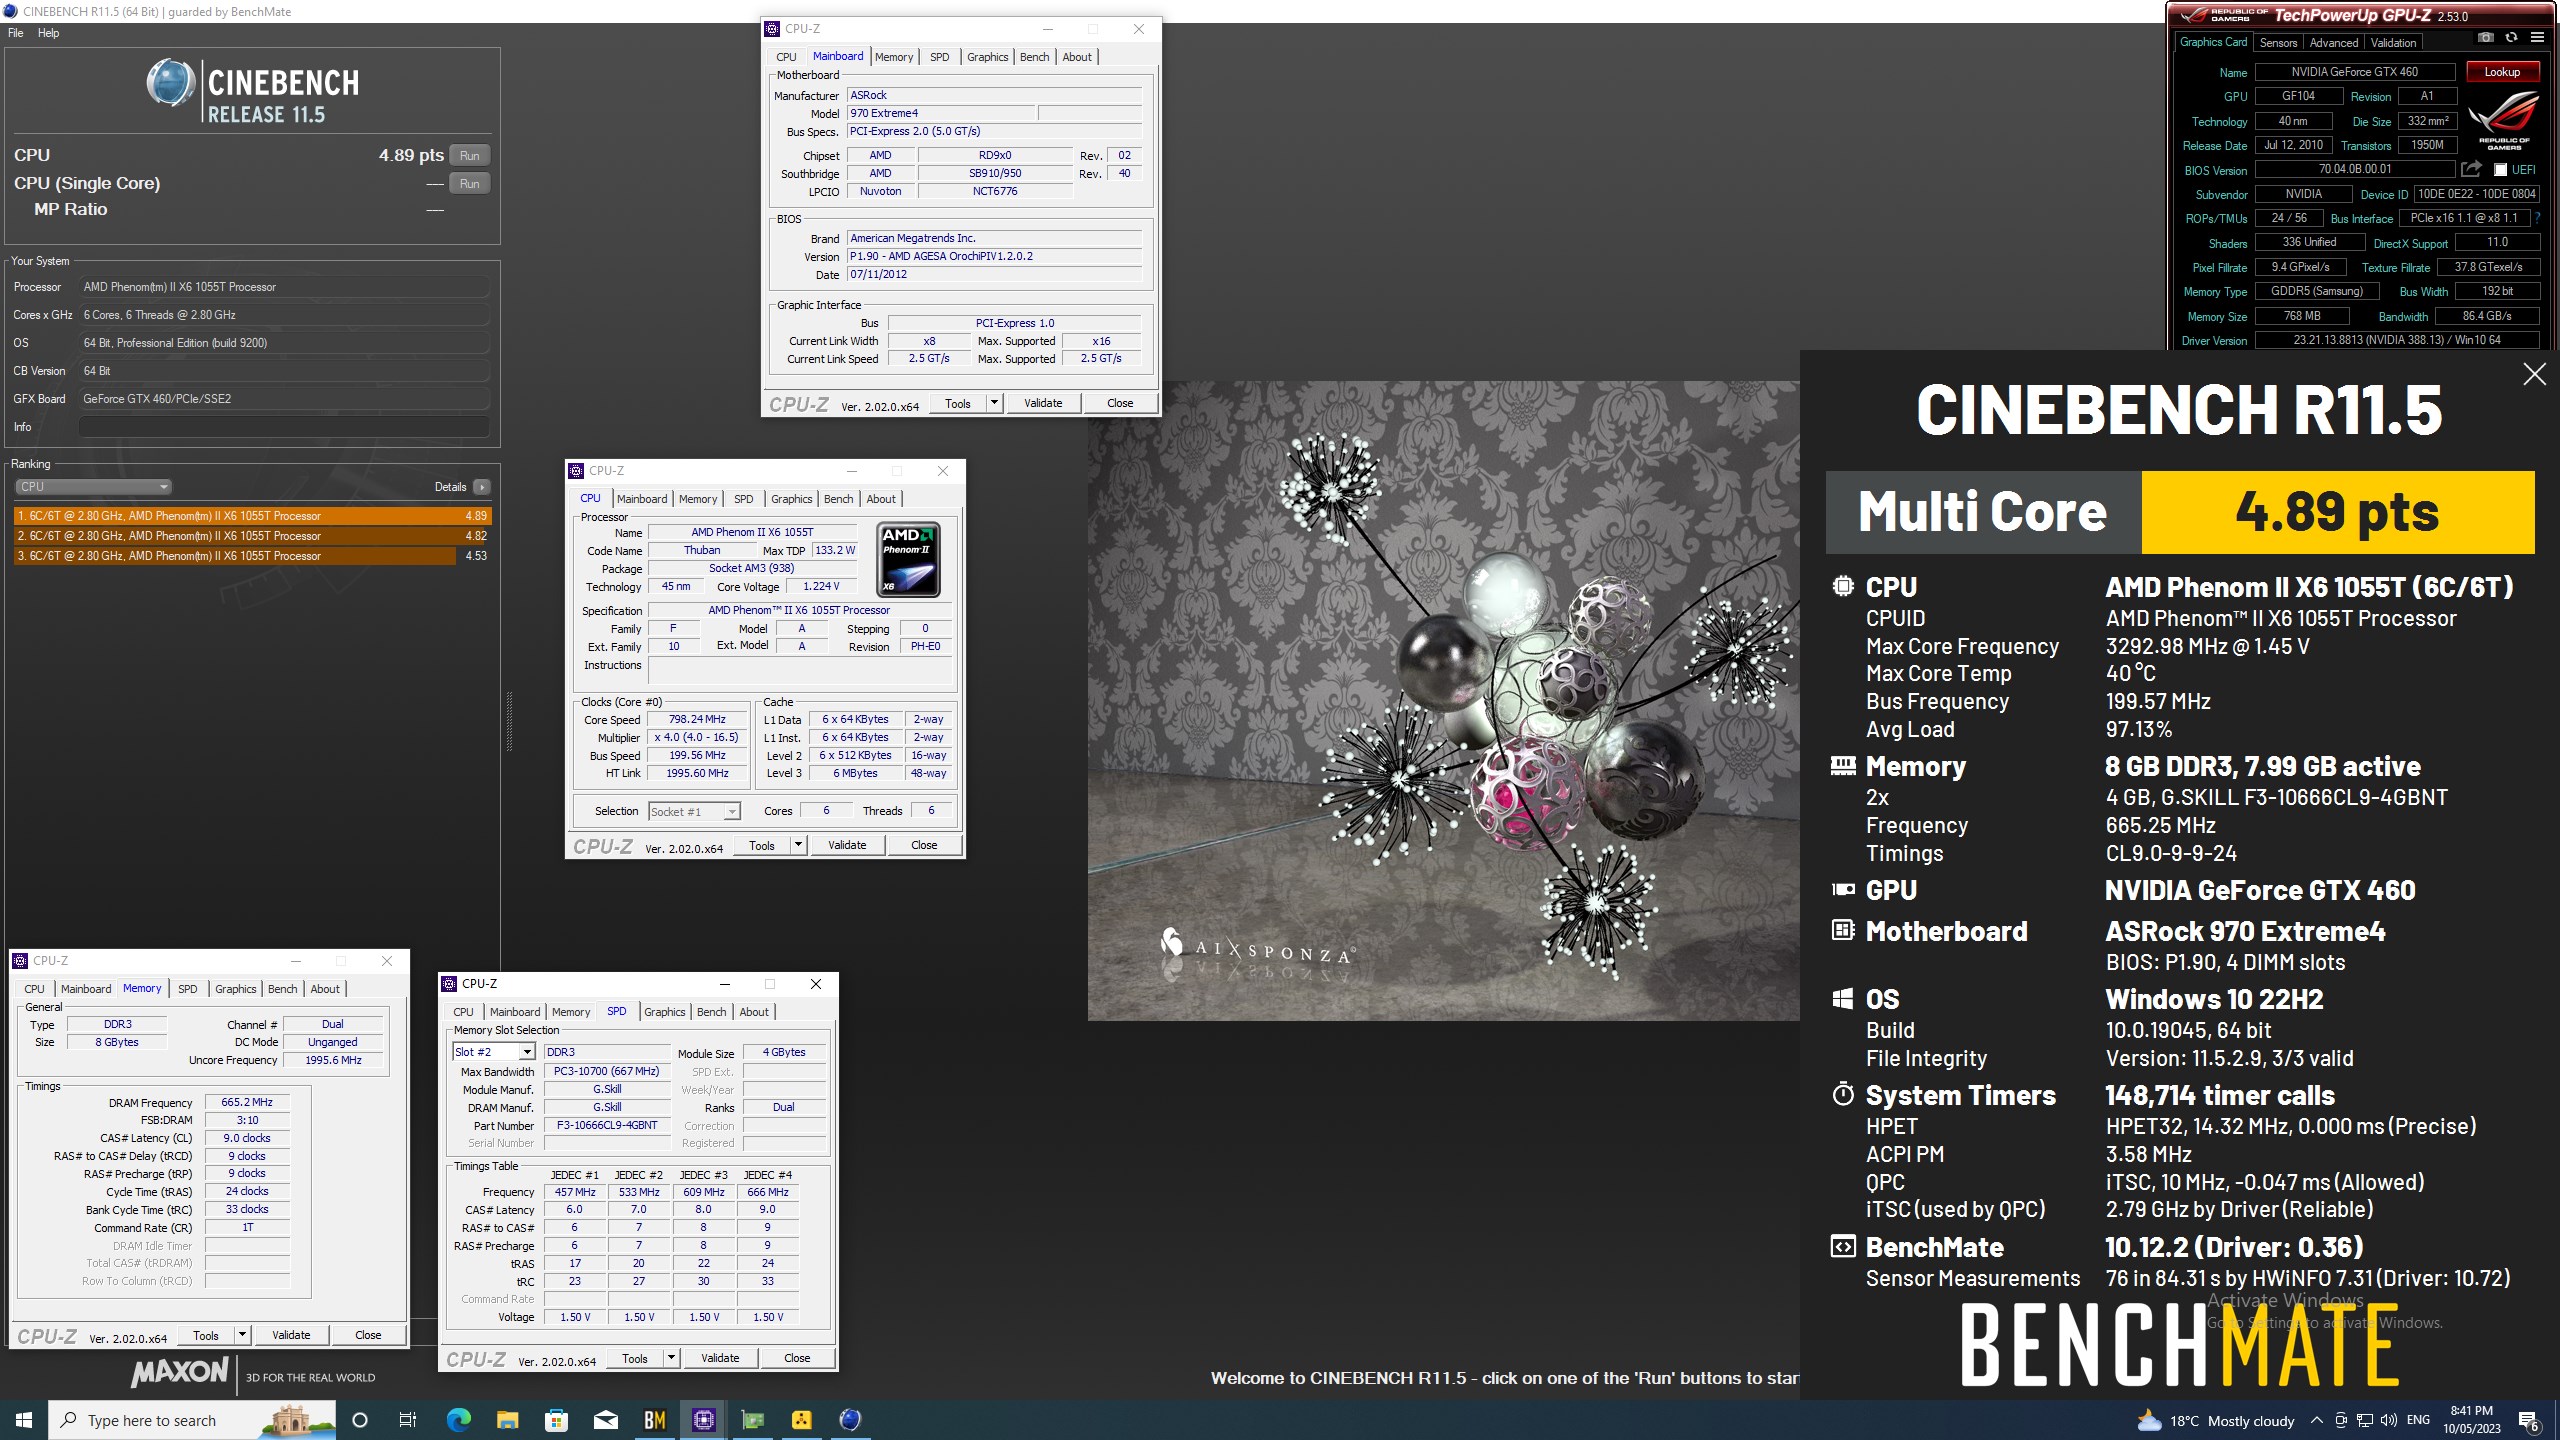Viewport: 2560px width, 1440px height.
Task: Run the Cinebench CPU test
Action: 469,155
